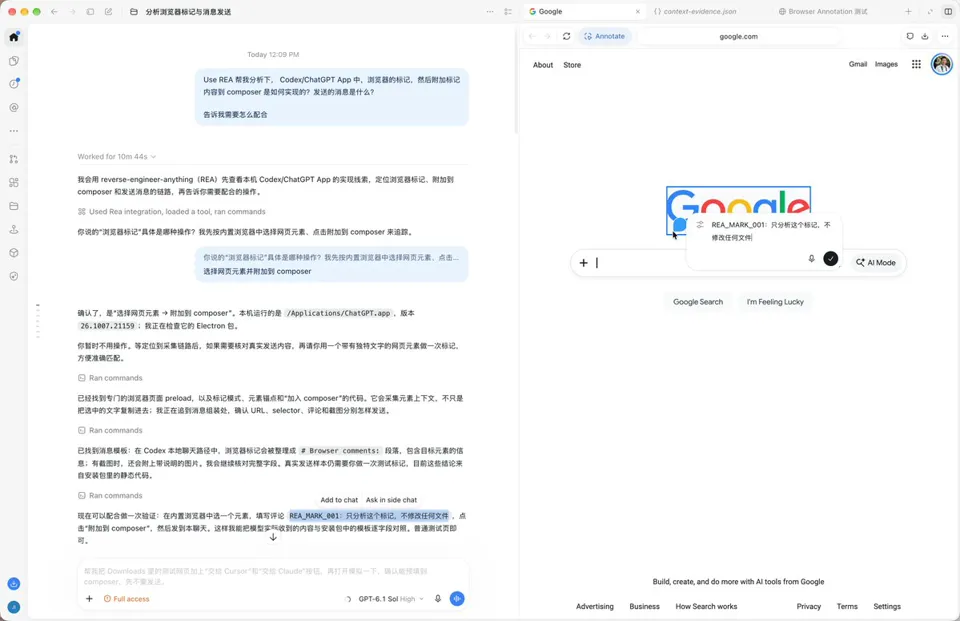
Task: Toggle the split view panel icon
Action: [x=948, y=12]
